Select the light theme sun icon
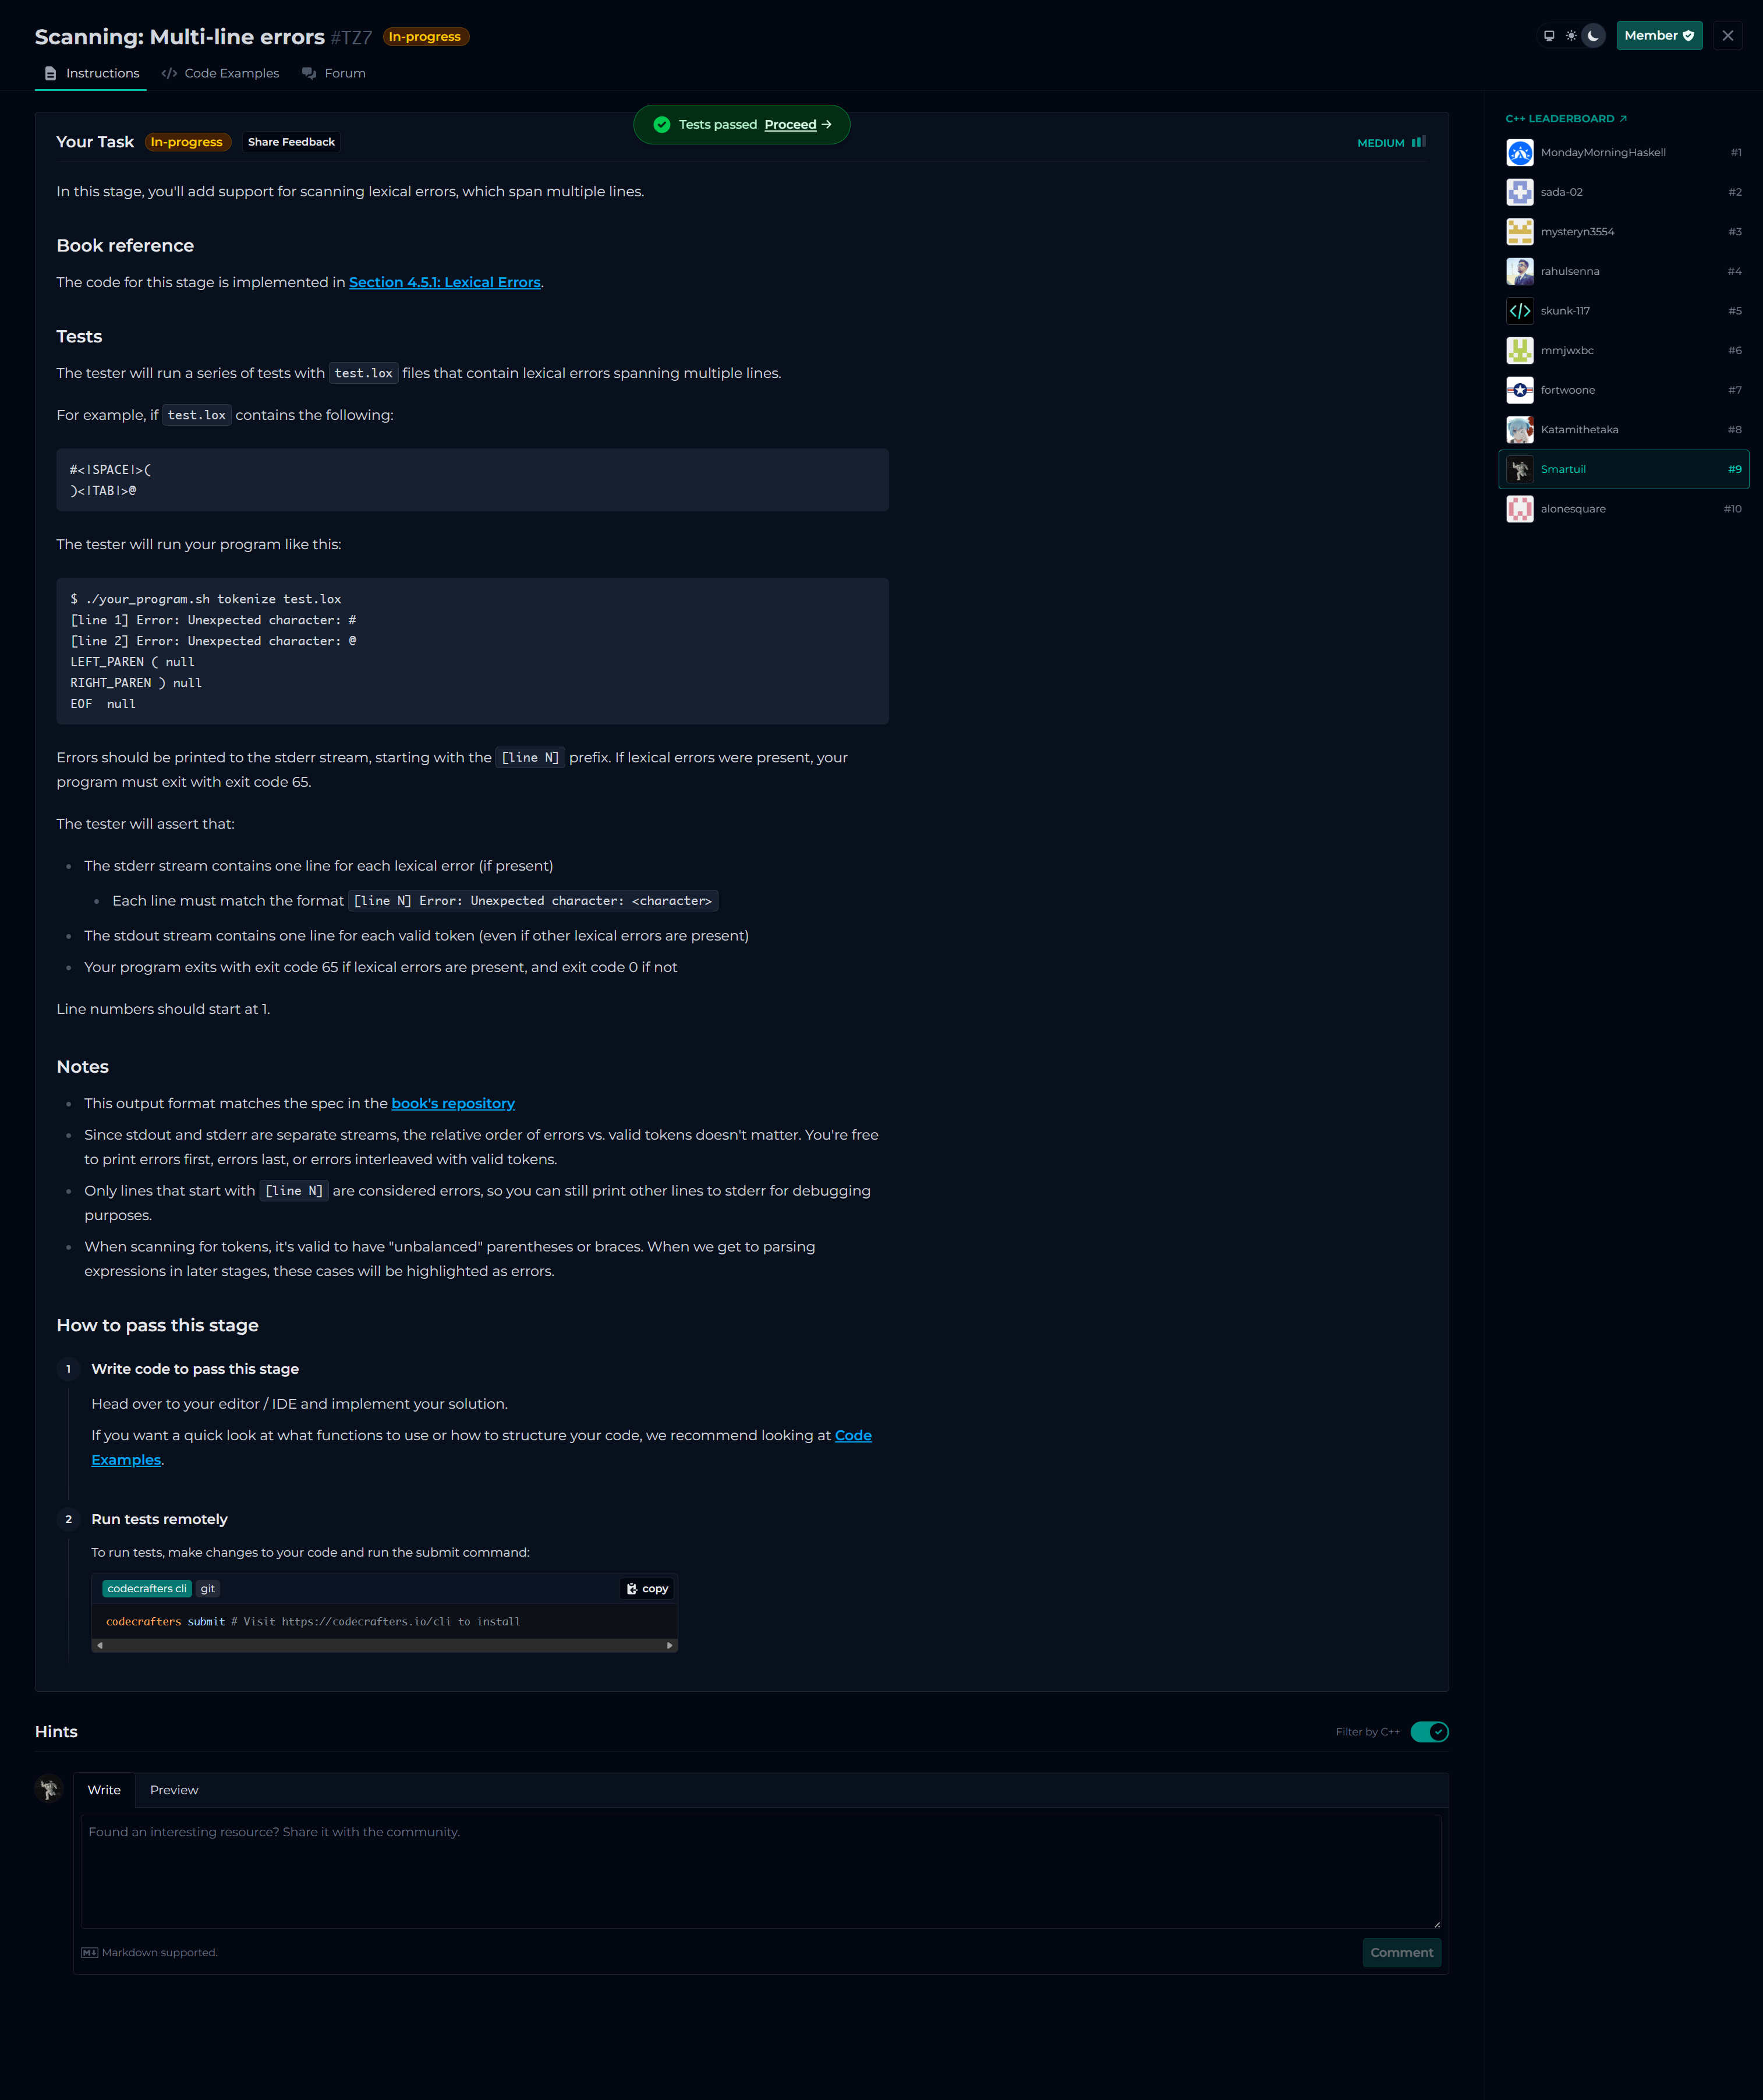The height and width of the screenshot is (2100, 1763). [x=1571, y=36]
